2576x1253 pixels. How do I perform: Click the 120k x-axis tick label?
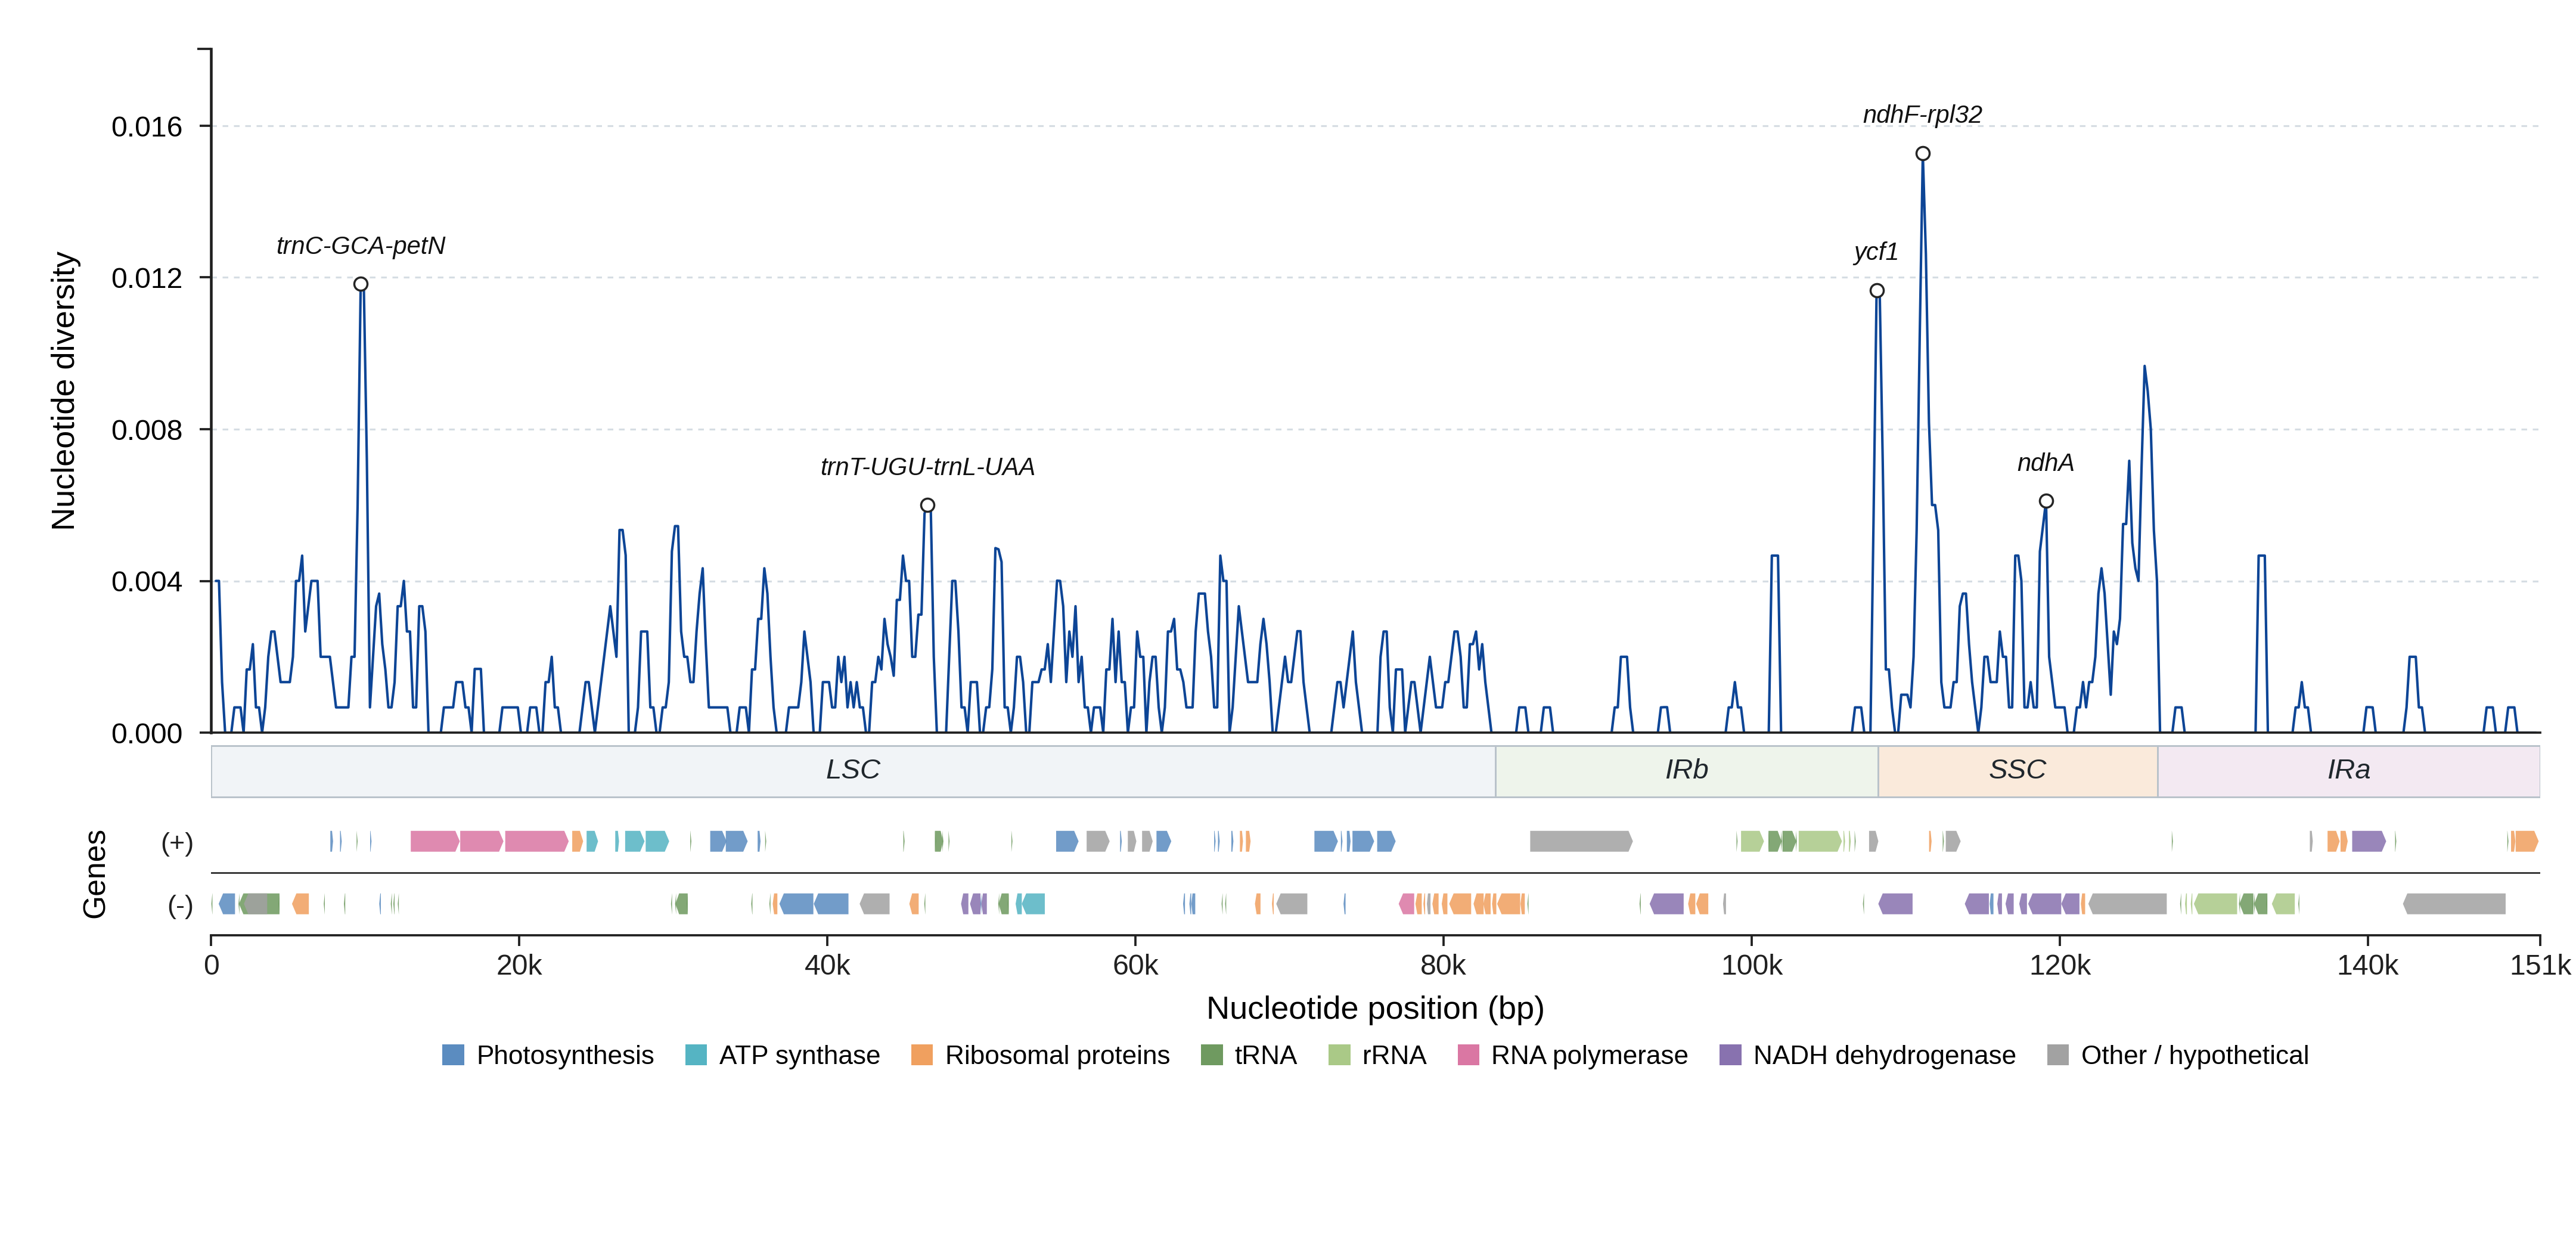pyautogui.click(x=2059, y=966)
